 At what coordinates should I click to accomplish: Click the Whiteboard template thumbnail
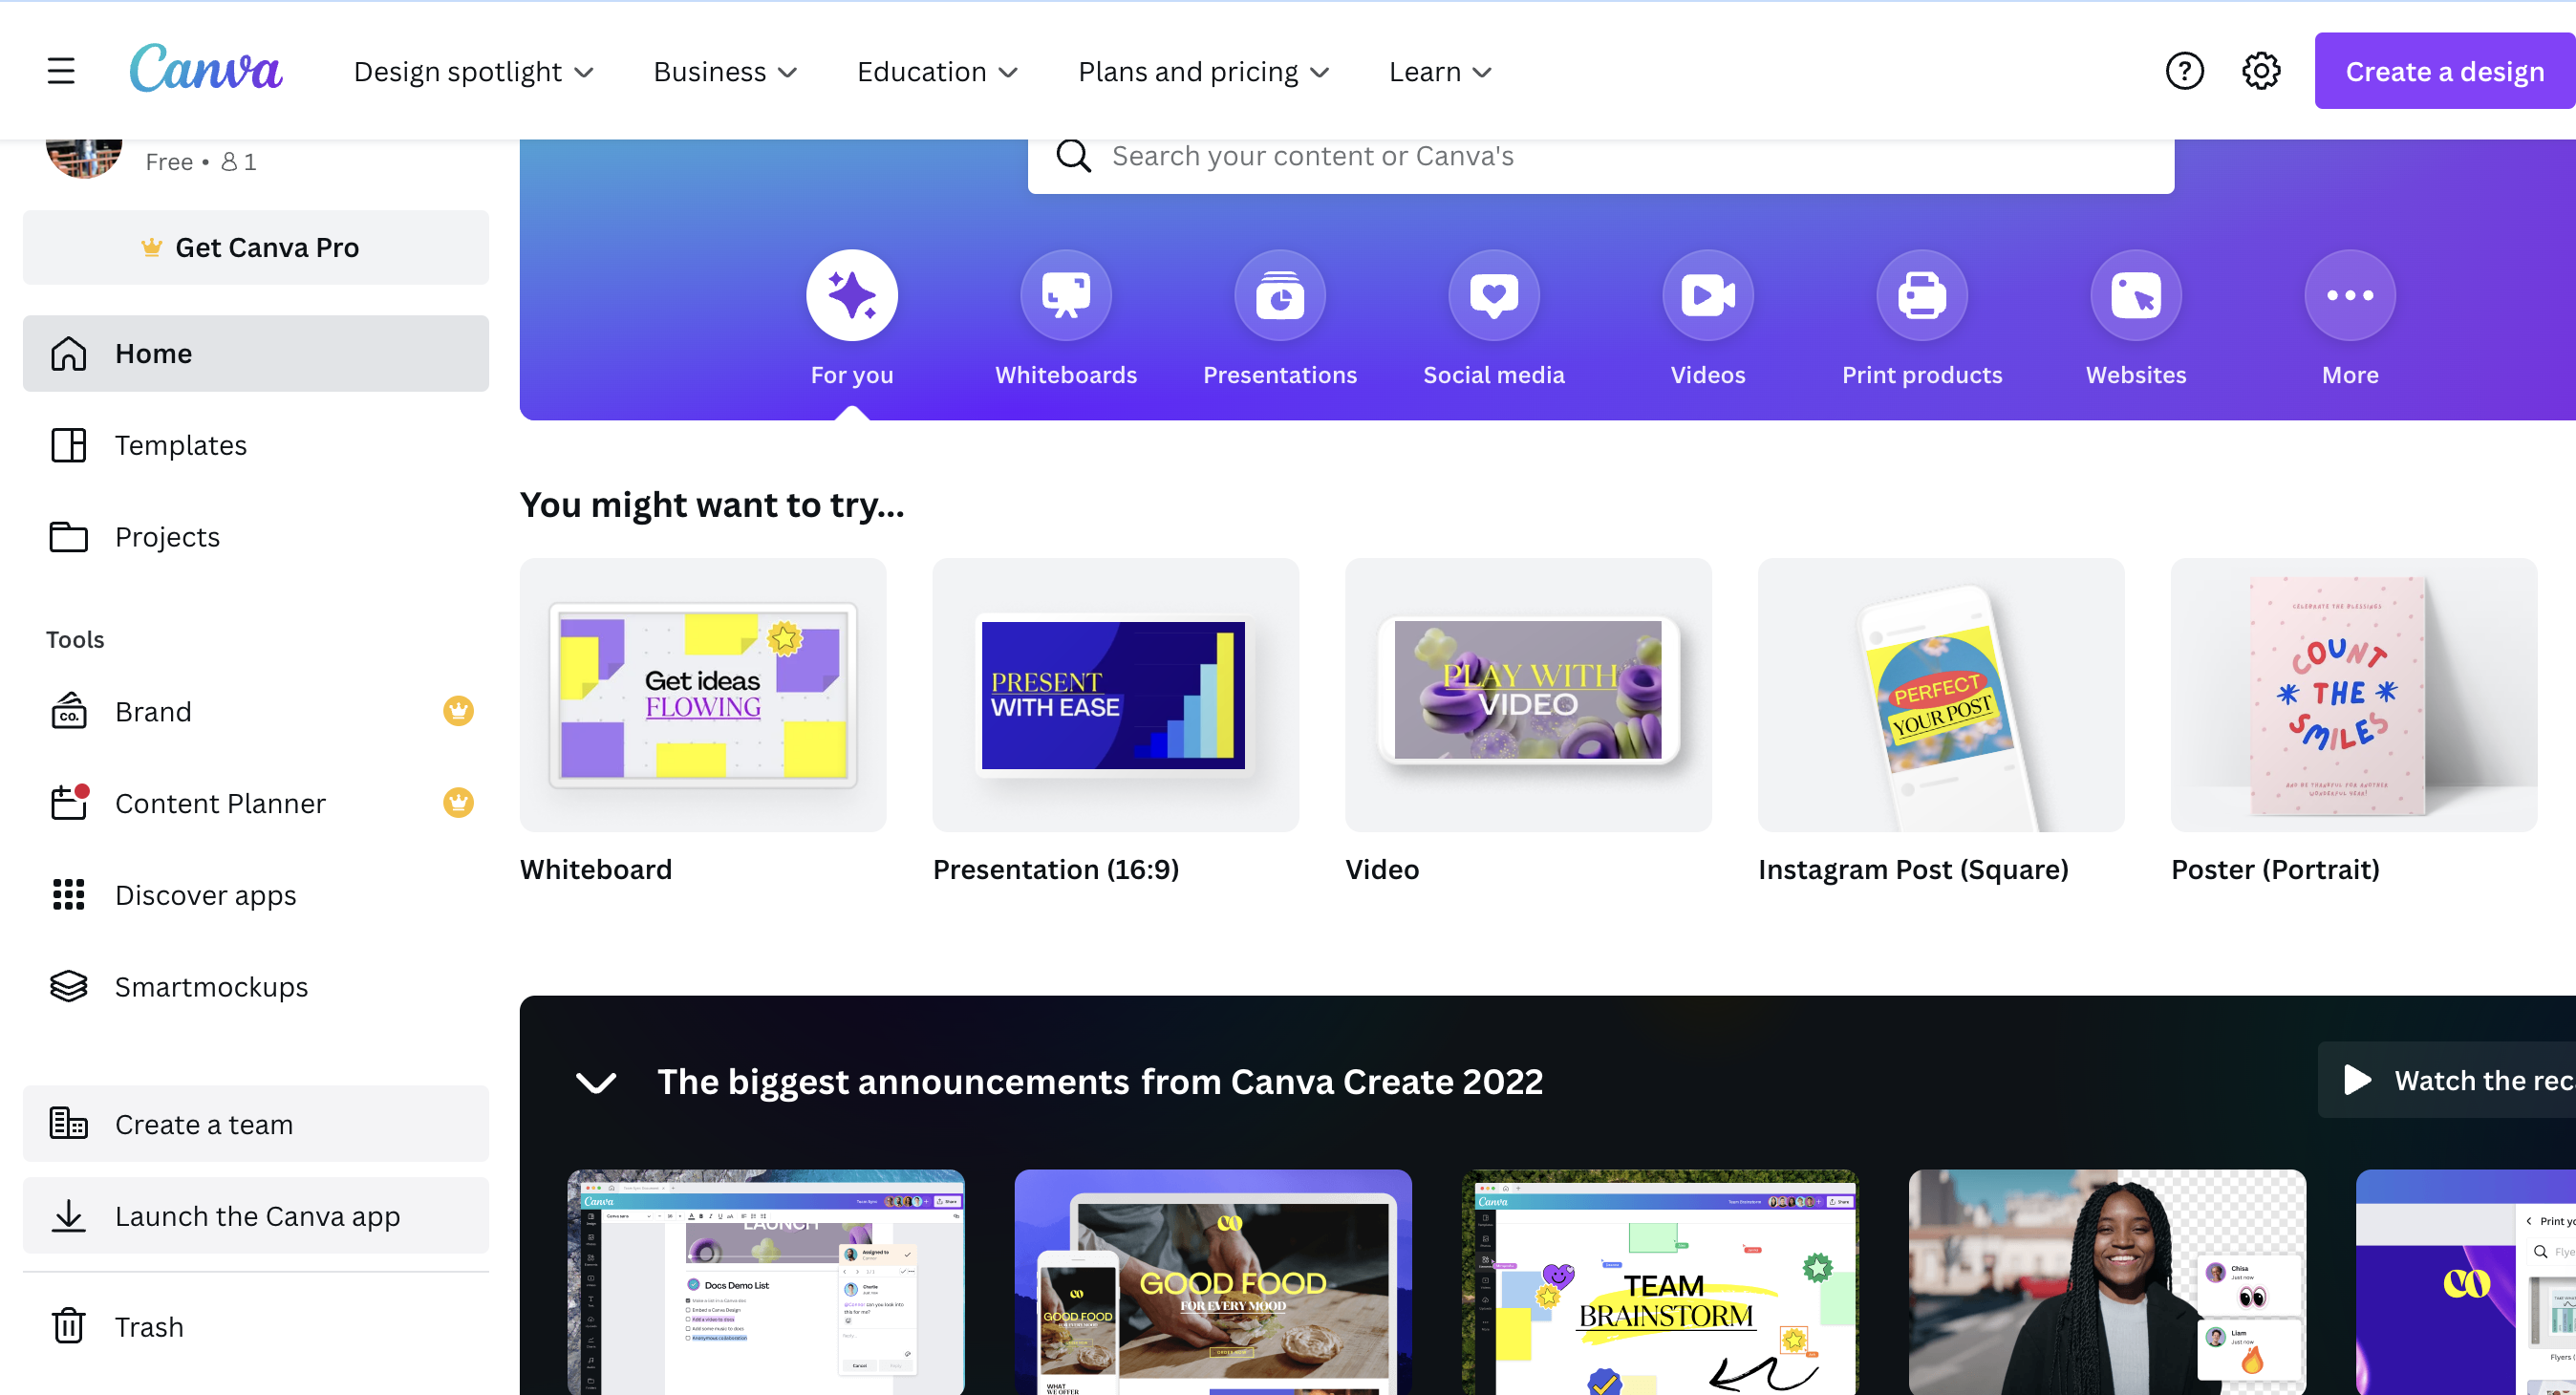[702, 694]
